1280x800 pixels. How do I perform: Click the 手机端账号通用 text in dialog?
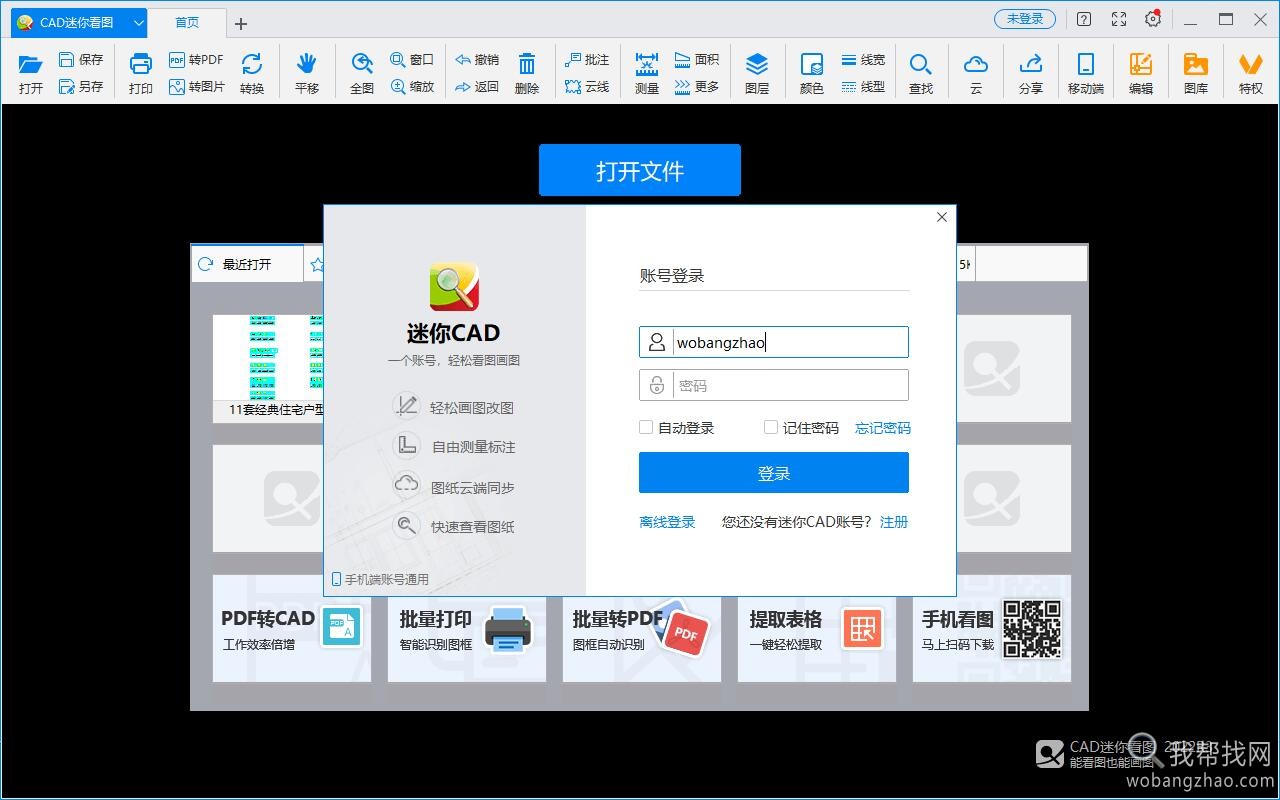pyautogui.click(x=387, y=579)
